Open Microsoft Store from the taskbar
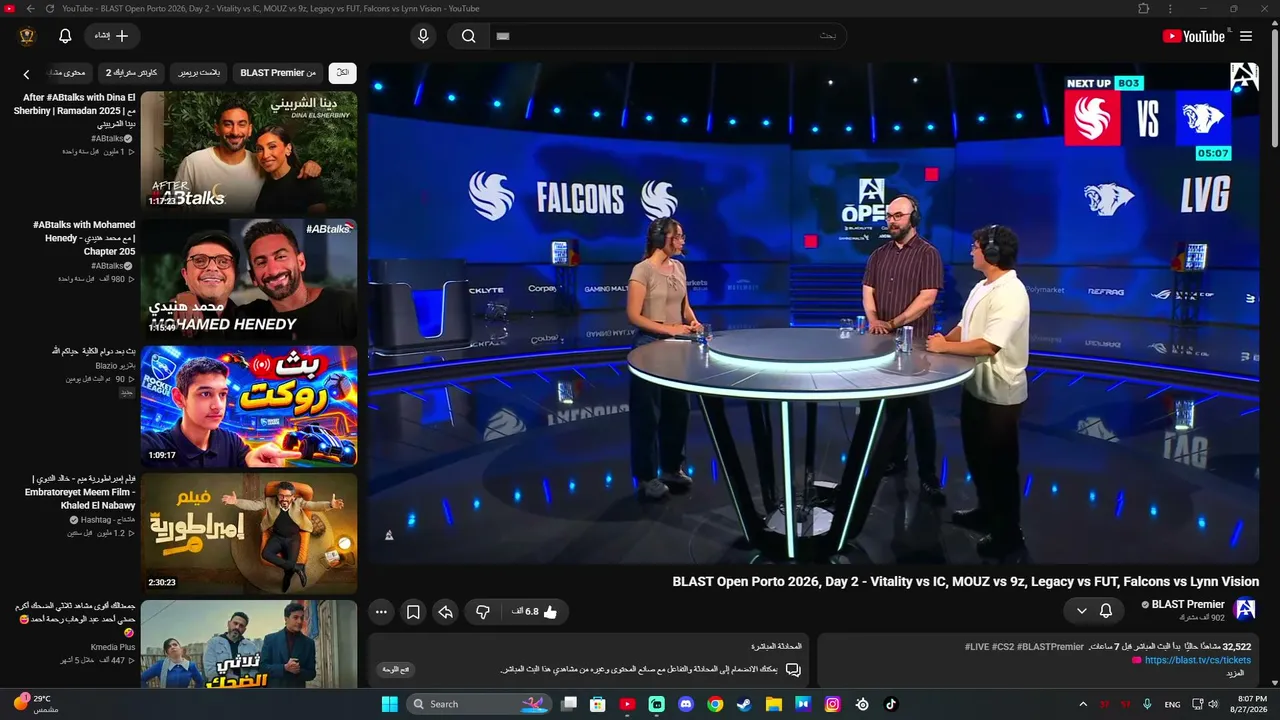This screenshot has height=720, width=1280. tap(598, 704)
